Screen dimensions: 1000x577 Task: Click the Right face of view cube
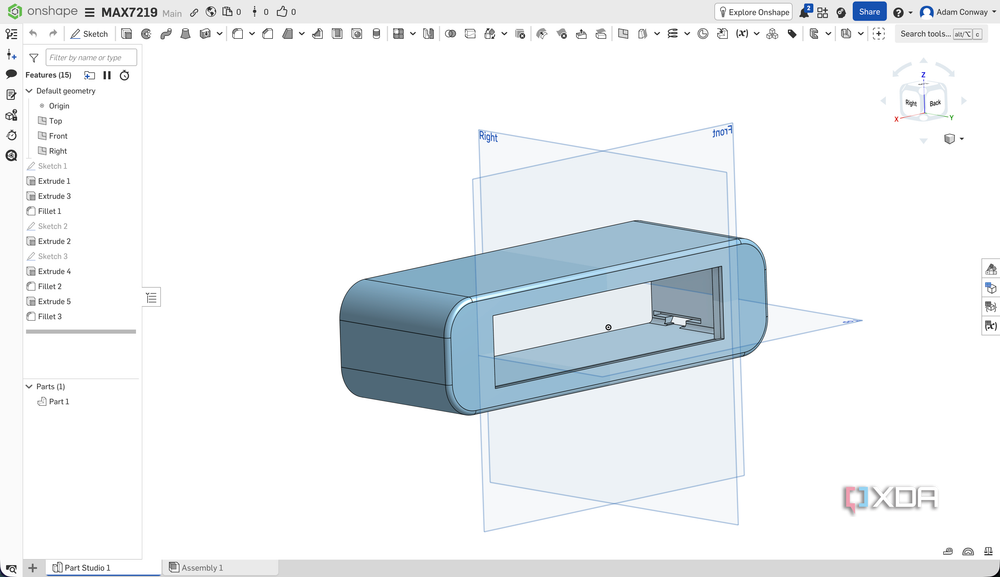[x=911, y=103]
